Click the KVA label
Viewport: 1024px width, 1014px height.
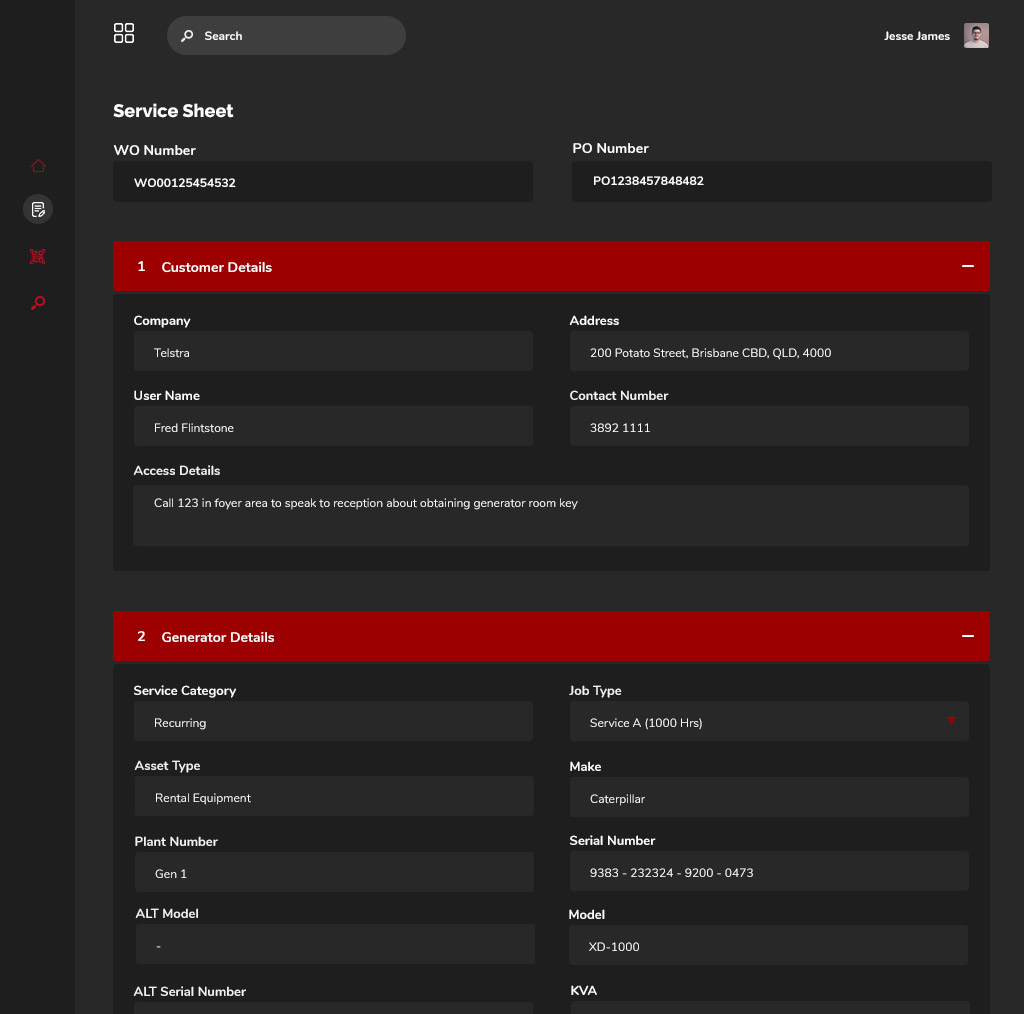[583, 990]
